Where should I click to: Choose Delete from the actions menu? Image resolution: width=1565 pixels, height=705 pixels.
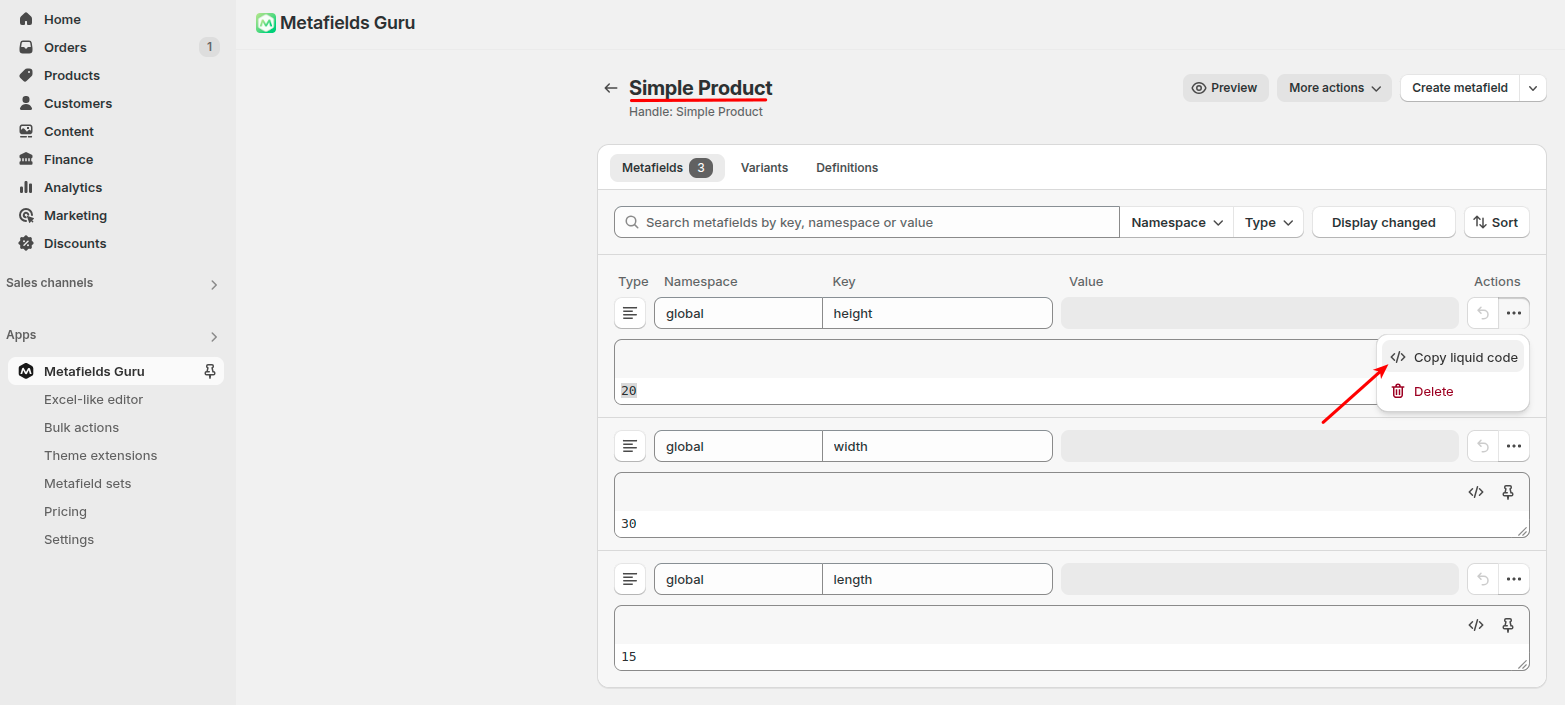tap(1453, 391)
